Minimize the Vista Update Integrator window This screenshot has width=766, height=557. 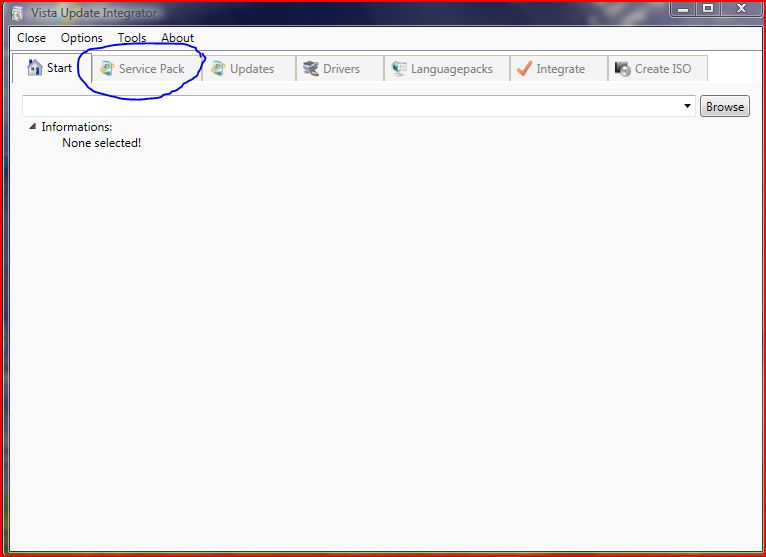[x=683, y=9]
